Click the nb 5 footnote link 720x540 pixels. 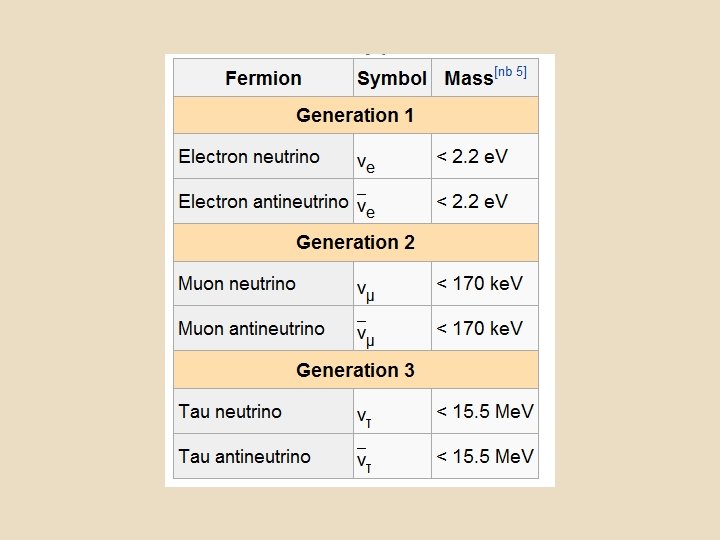pos(510,72)
